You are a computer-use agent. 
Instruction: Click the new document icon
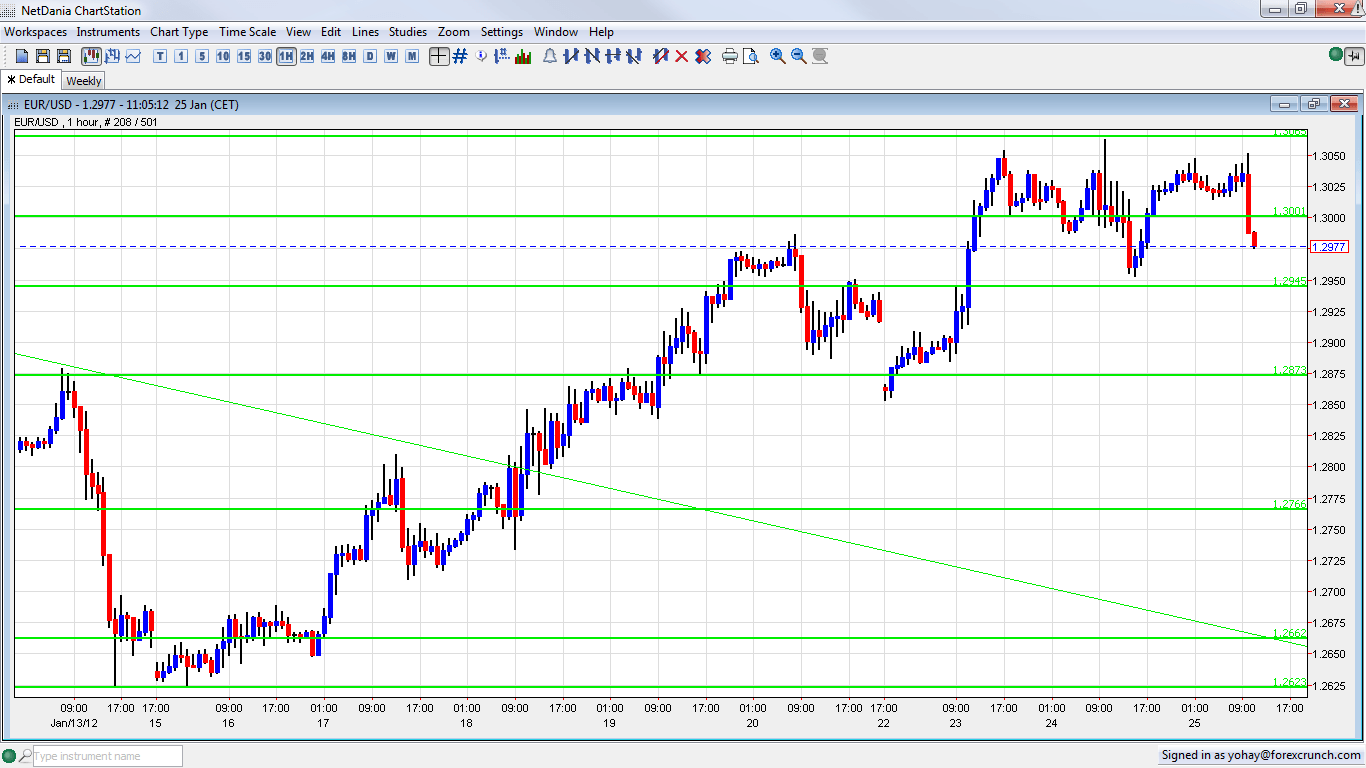click(22, 56)
